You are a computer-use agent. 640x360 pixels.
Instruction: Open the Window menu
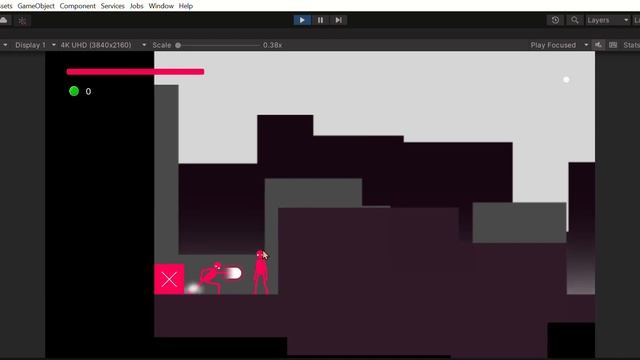(161, 6)
